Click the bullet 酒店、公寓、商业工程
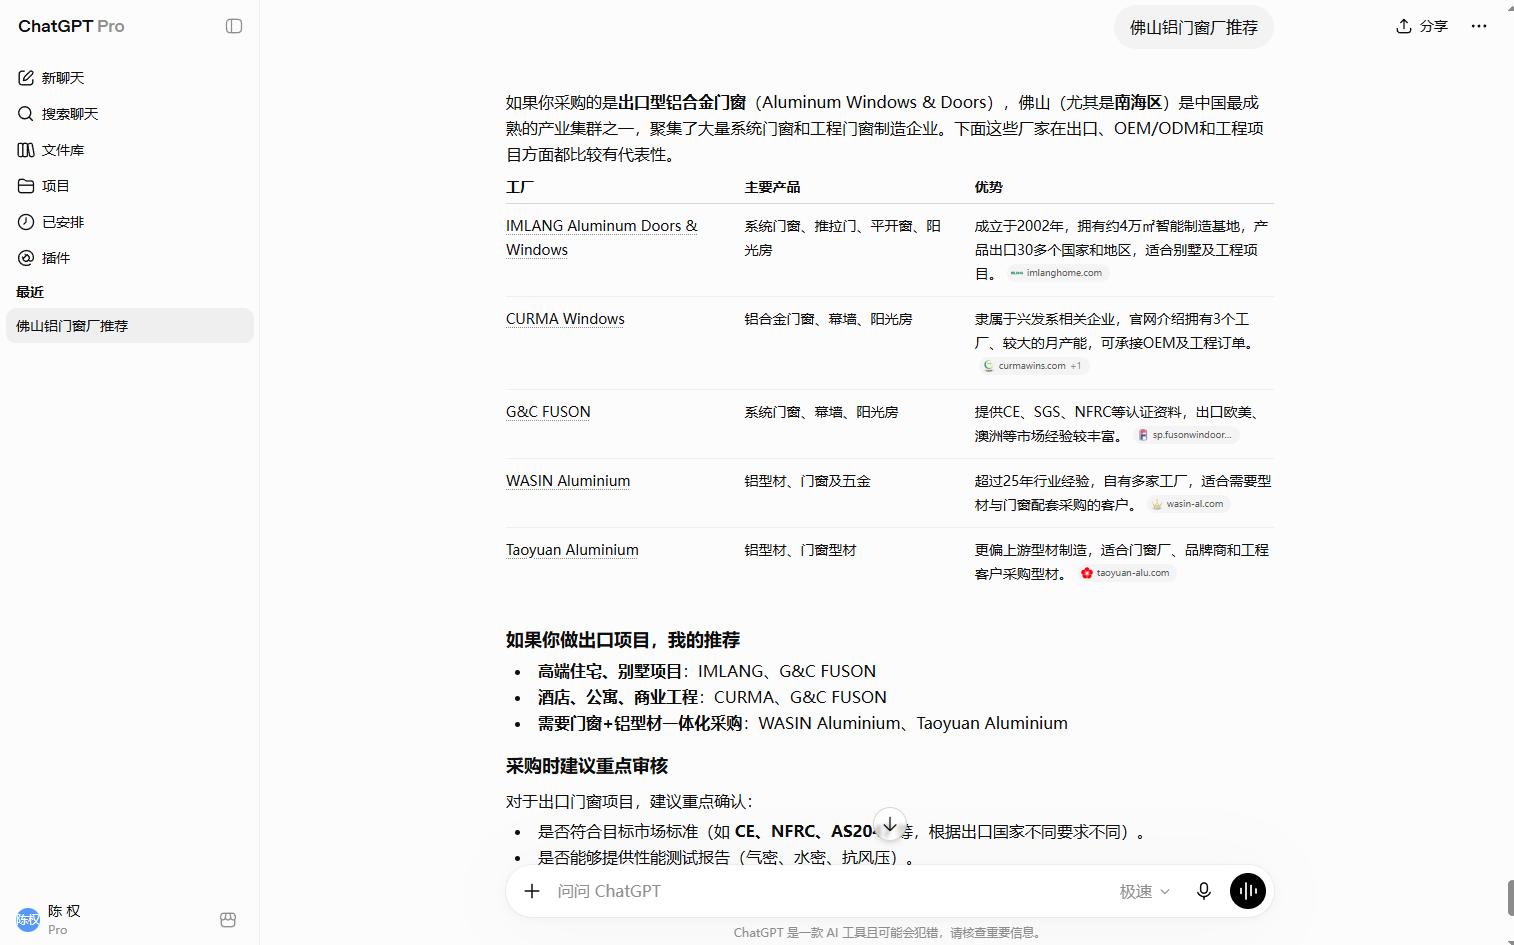 (712, 697)
